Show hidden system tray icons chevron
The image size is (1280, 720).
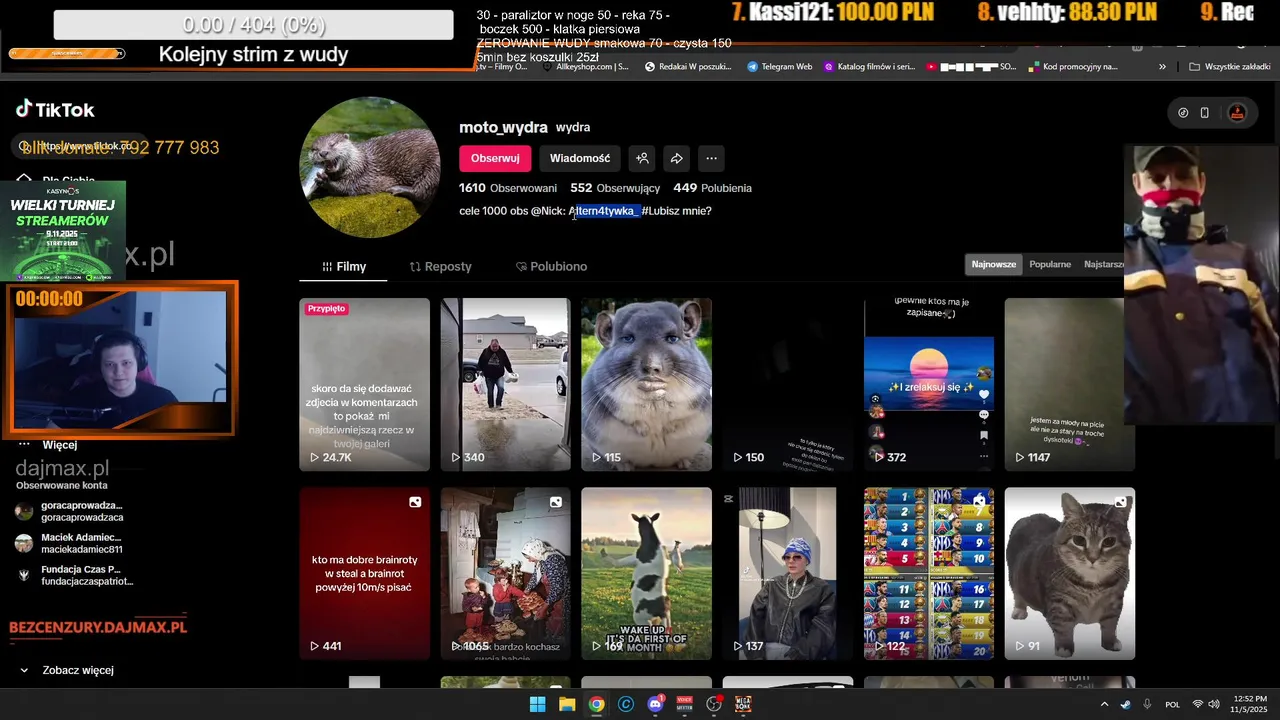point(1104,704)
